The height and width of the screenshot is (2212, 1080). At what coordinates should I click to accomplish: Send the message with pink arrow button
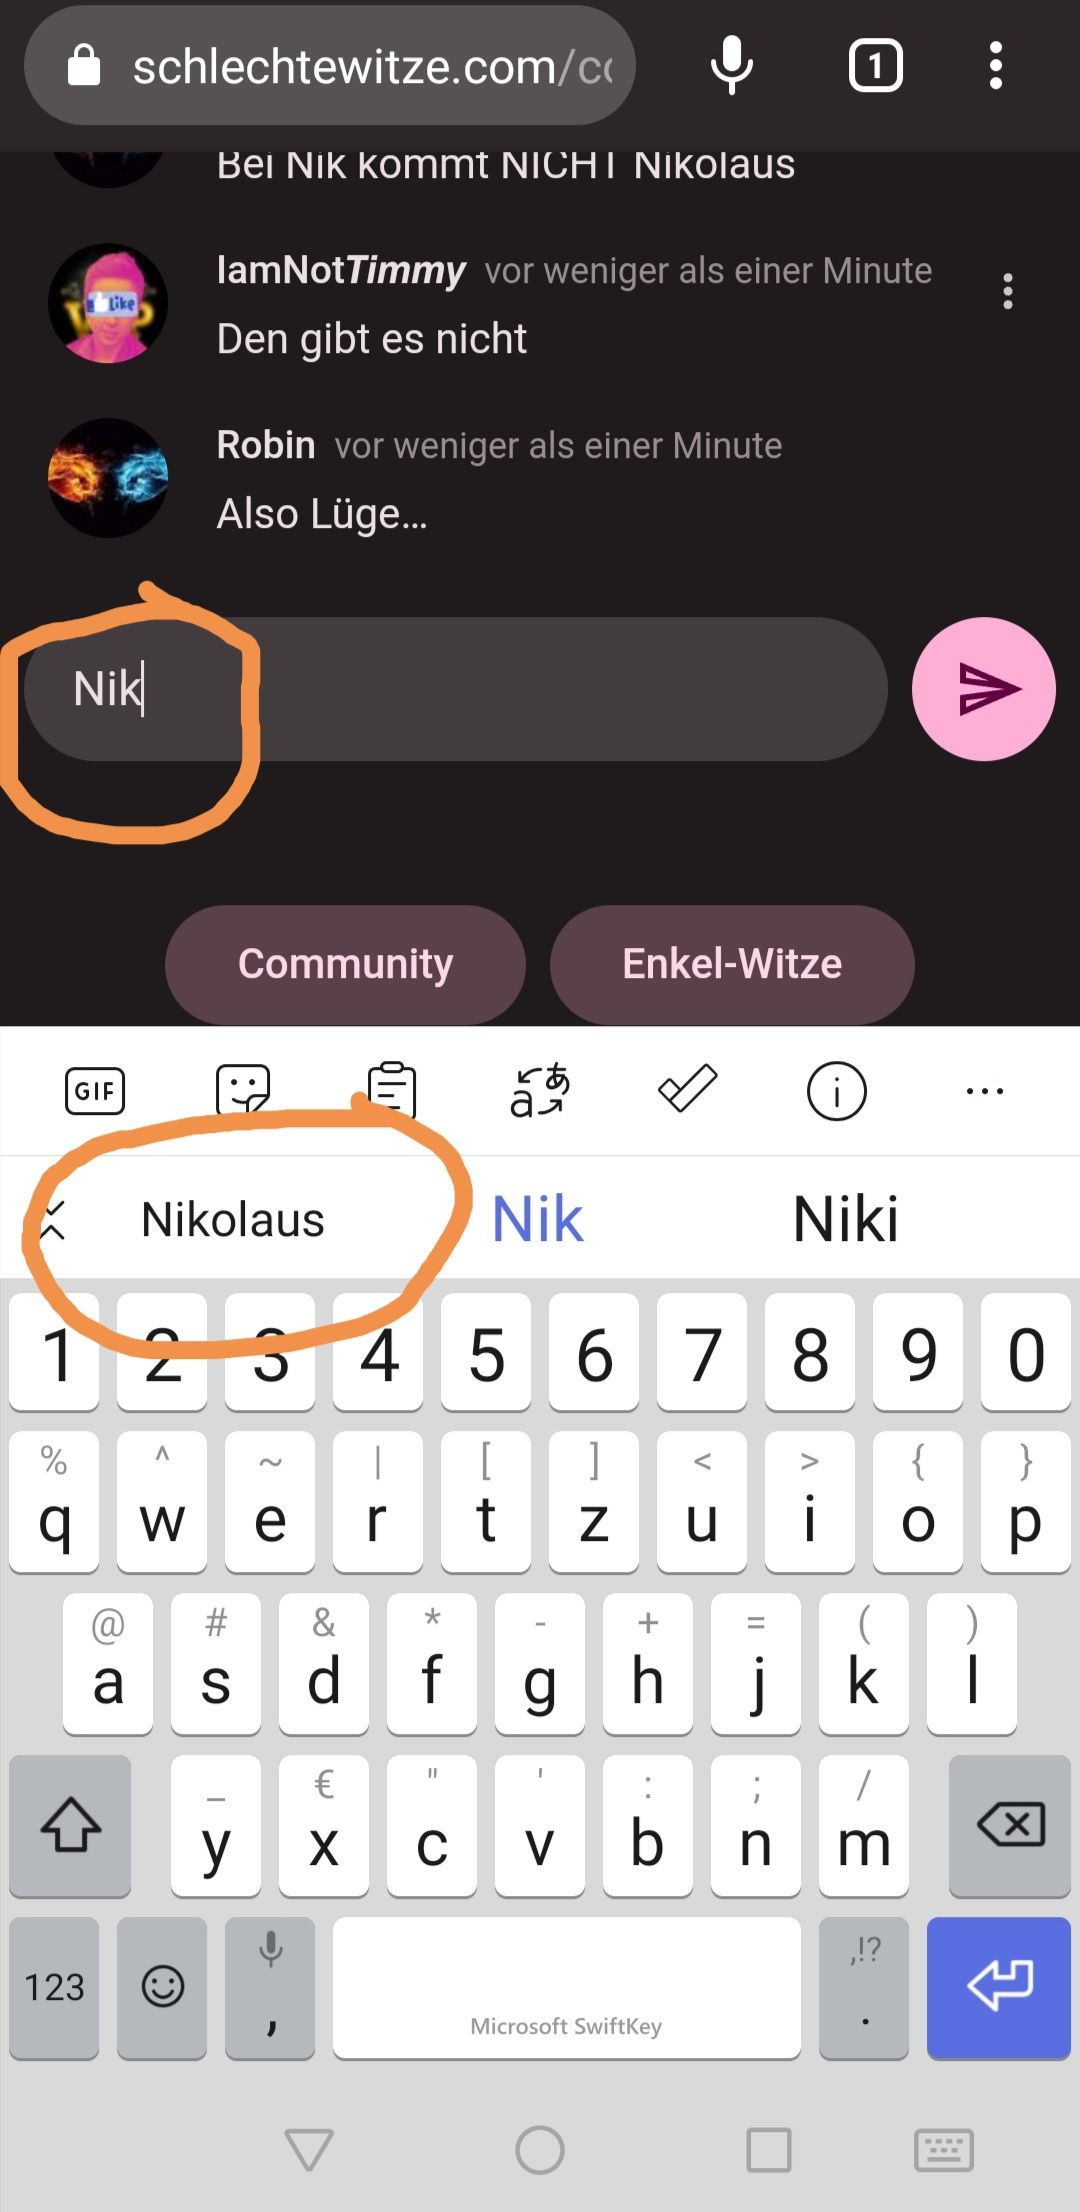click(x=984, y=689)
